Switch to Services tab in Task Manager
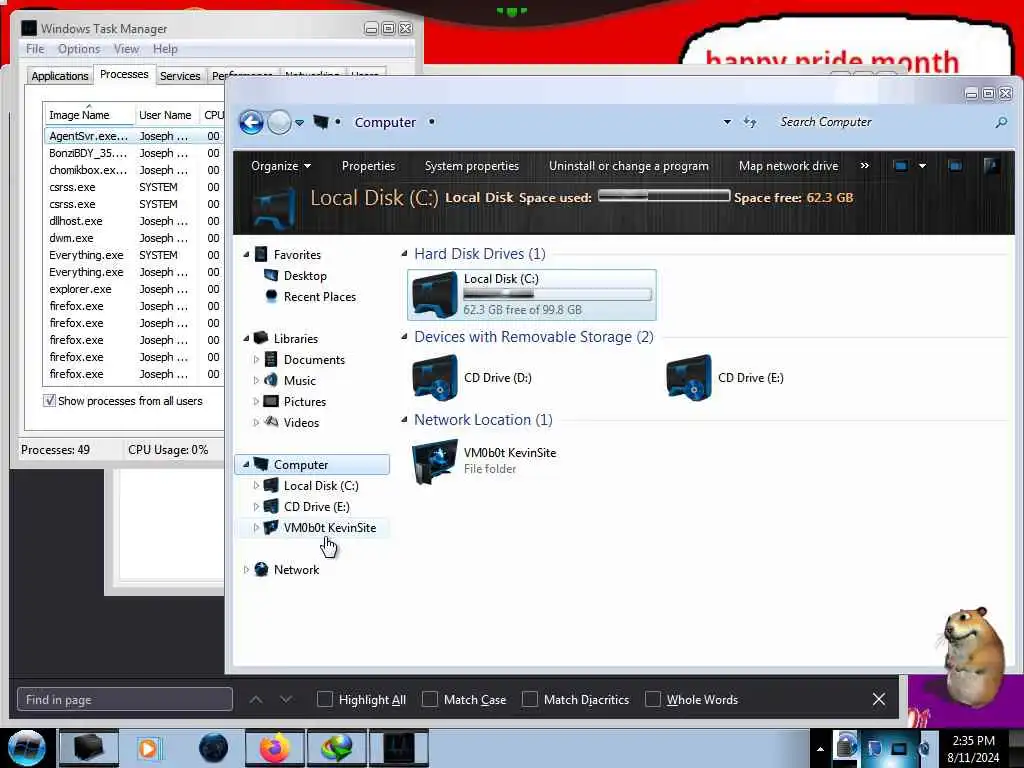 point(180,76)
